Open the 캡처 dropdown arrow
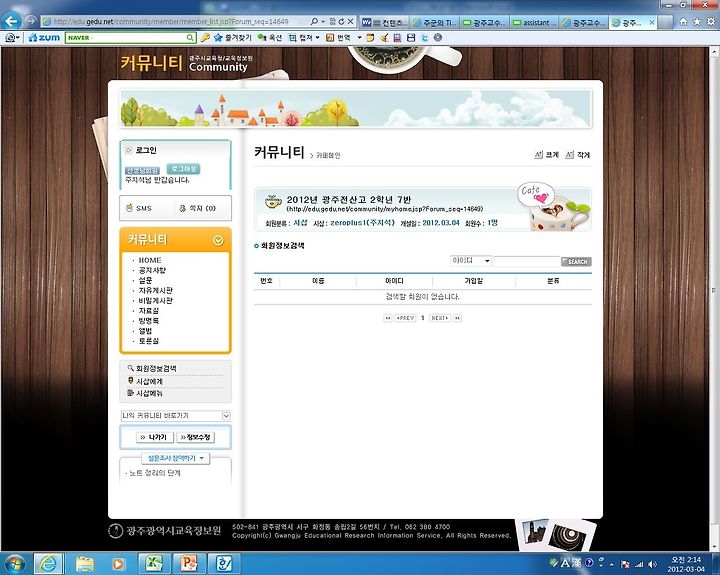The image size is (720, 575). pos(317,38)
